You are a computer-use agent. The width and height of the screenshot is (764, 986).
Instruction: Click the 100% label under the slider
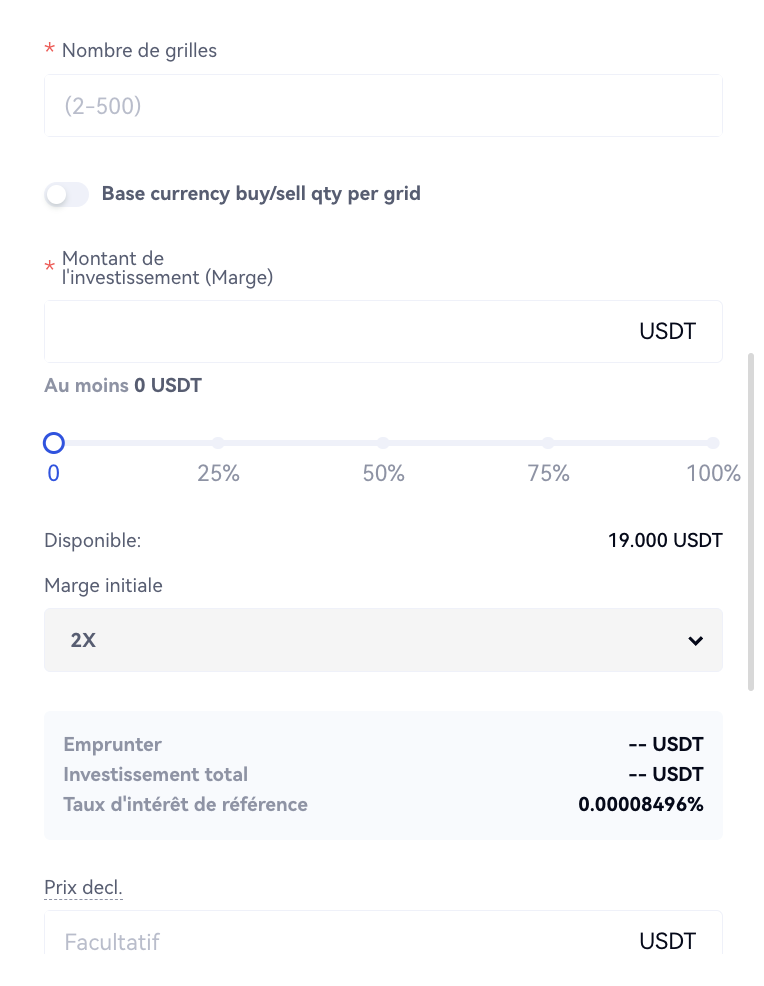point(713,474)
